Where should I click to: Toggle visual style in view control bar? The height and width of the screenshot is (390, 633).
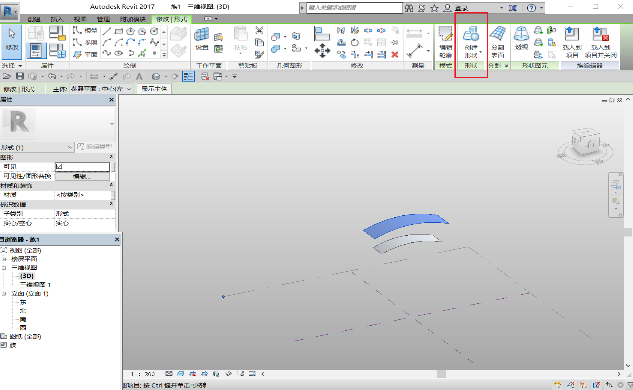[181, 374]
